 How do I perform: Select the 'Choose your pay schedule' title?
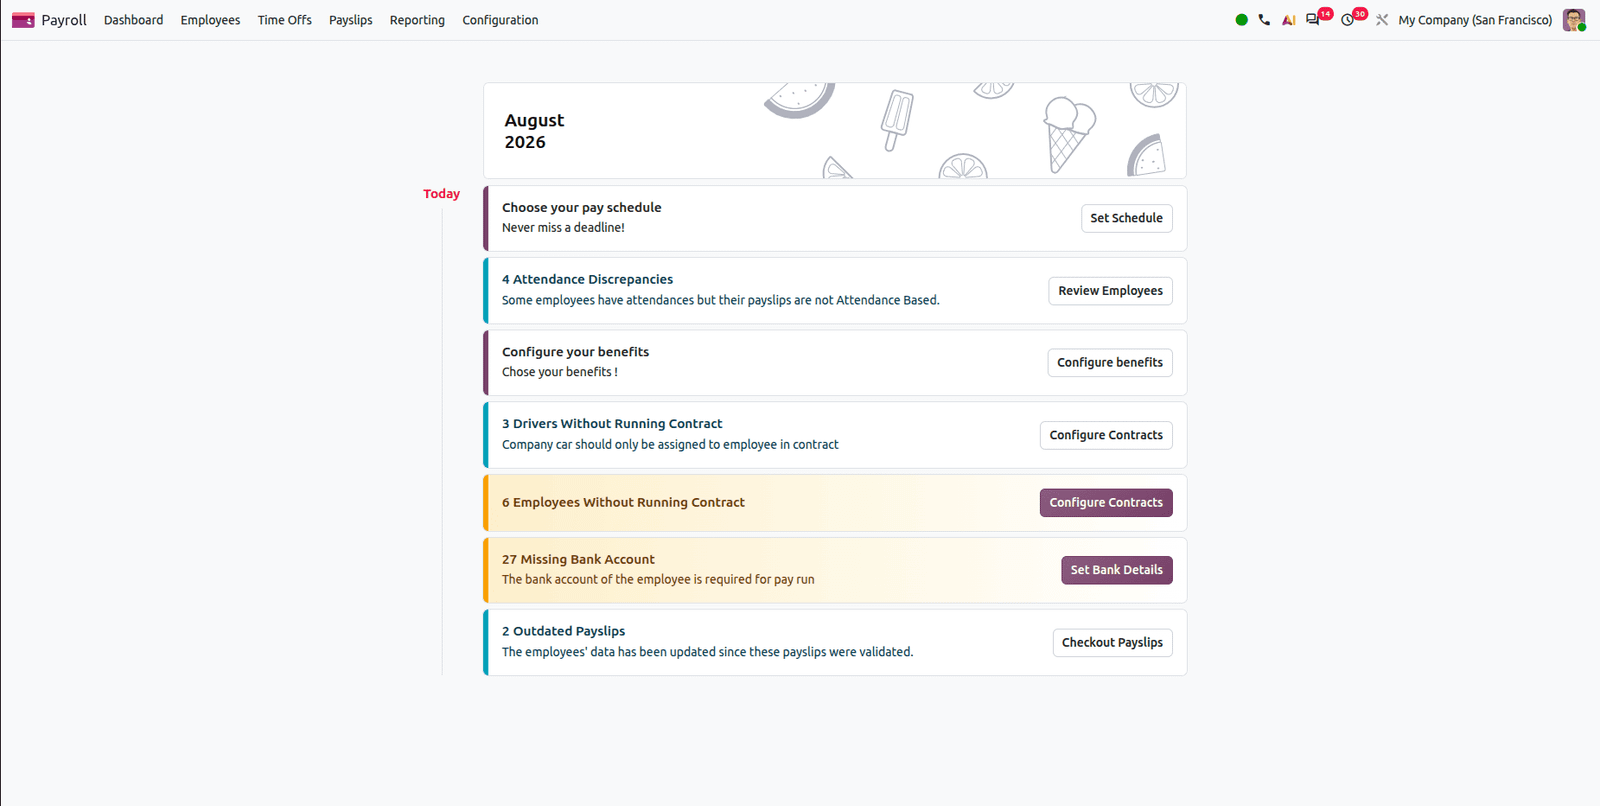pos(581,208)
